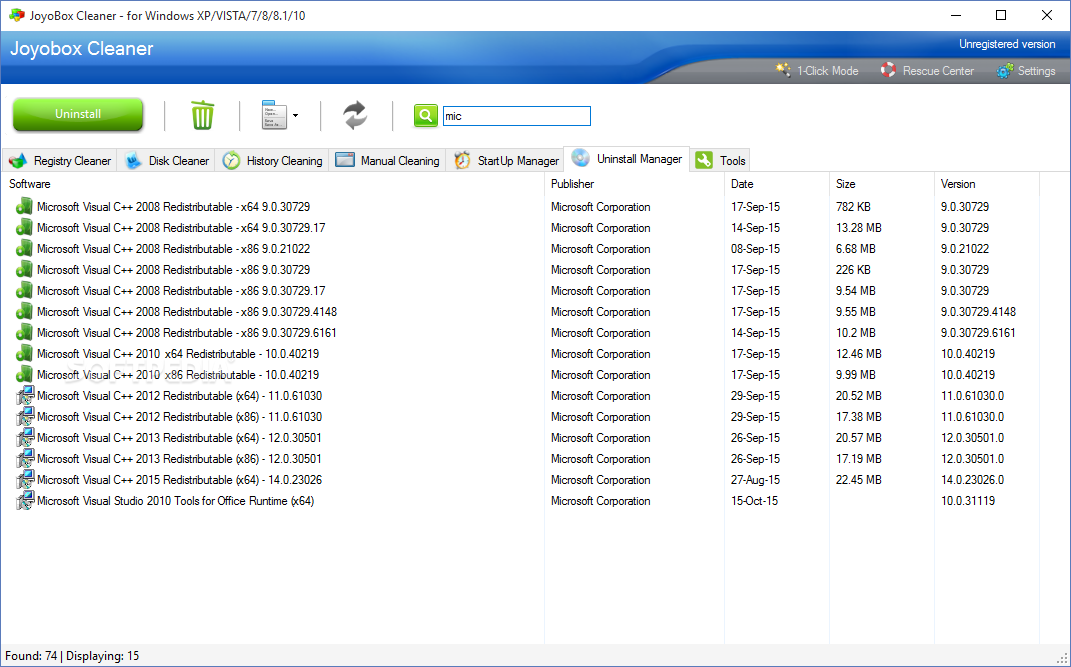
Task: Switch to the History Cleaning tab
Action: [272, 160]
